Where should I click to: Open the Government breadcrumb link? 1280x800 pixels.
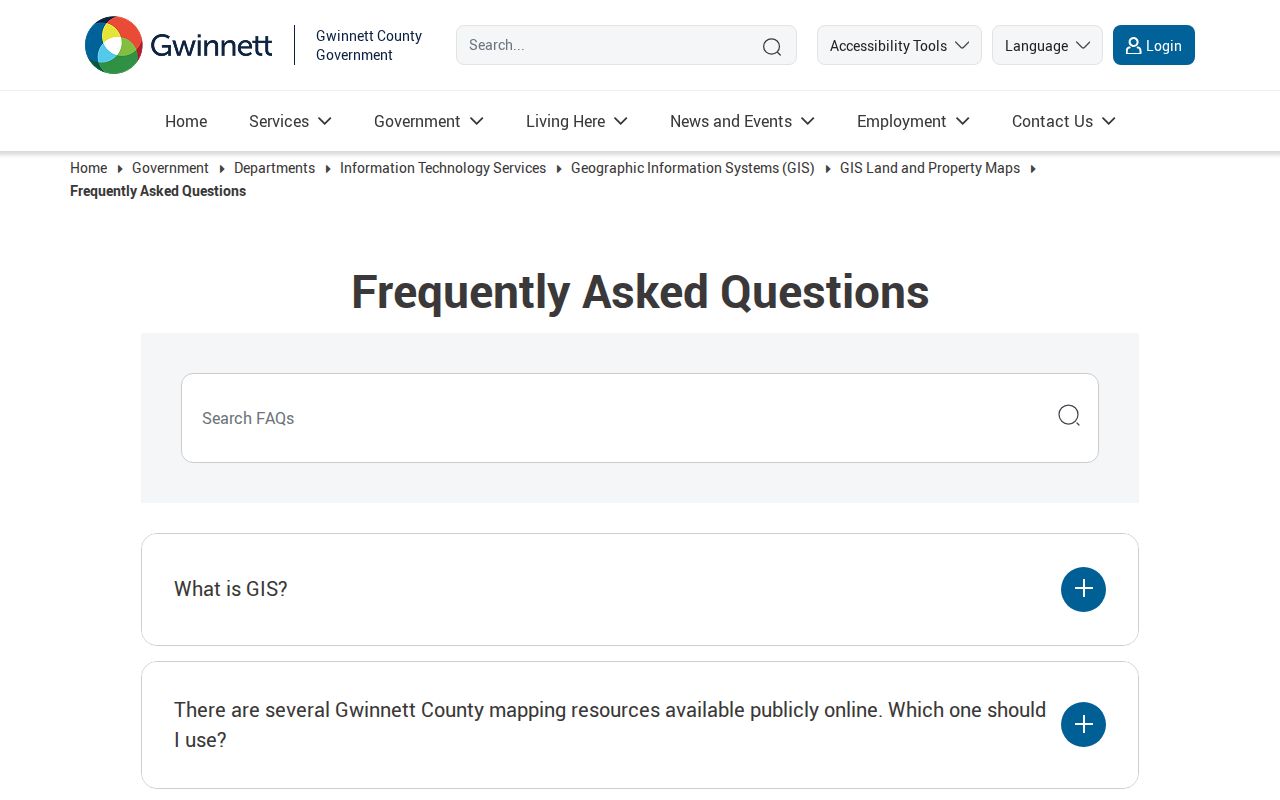tap(170, 168)
